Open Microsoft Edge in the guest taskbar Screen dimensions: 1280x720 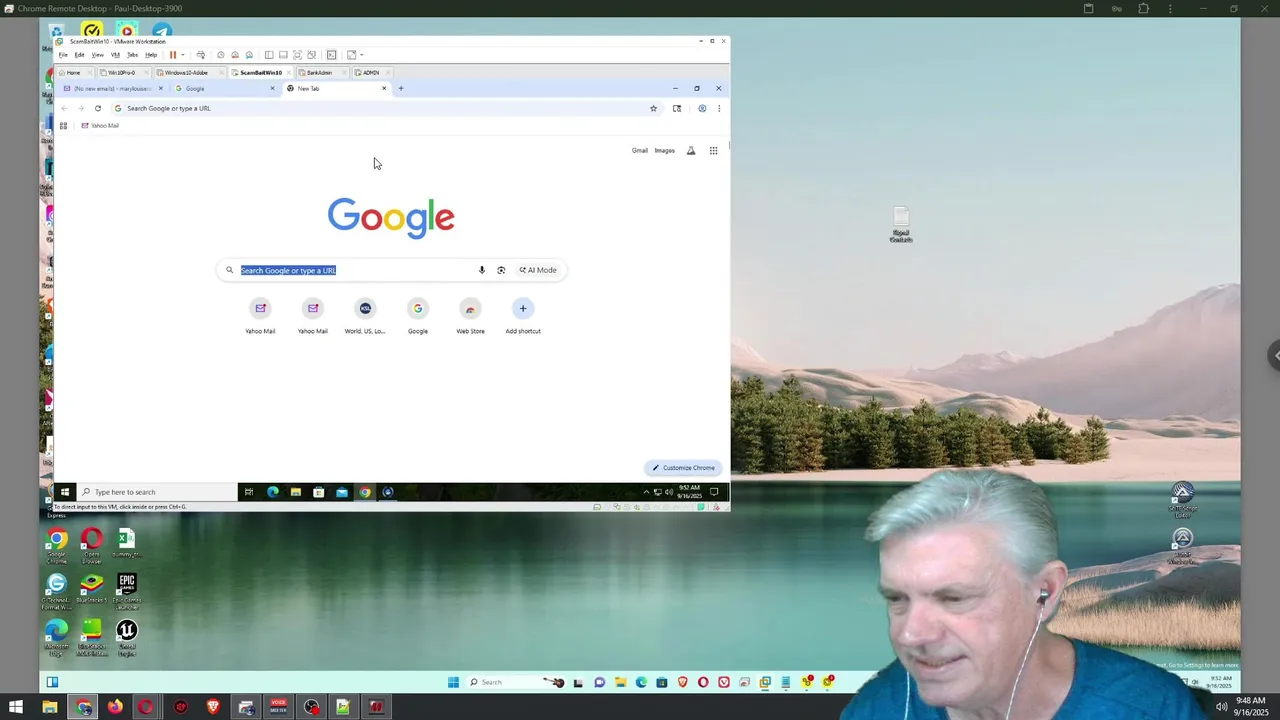[x=273, y=492]
